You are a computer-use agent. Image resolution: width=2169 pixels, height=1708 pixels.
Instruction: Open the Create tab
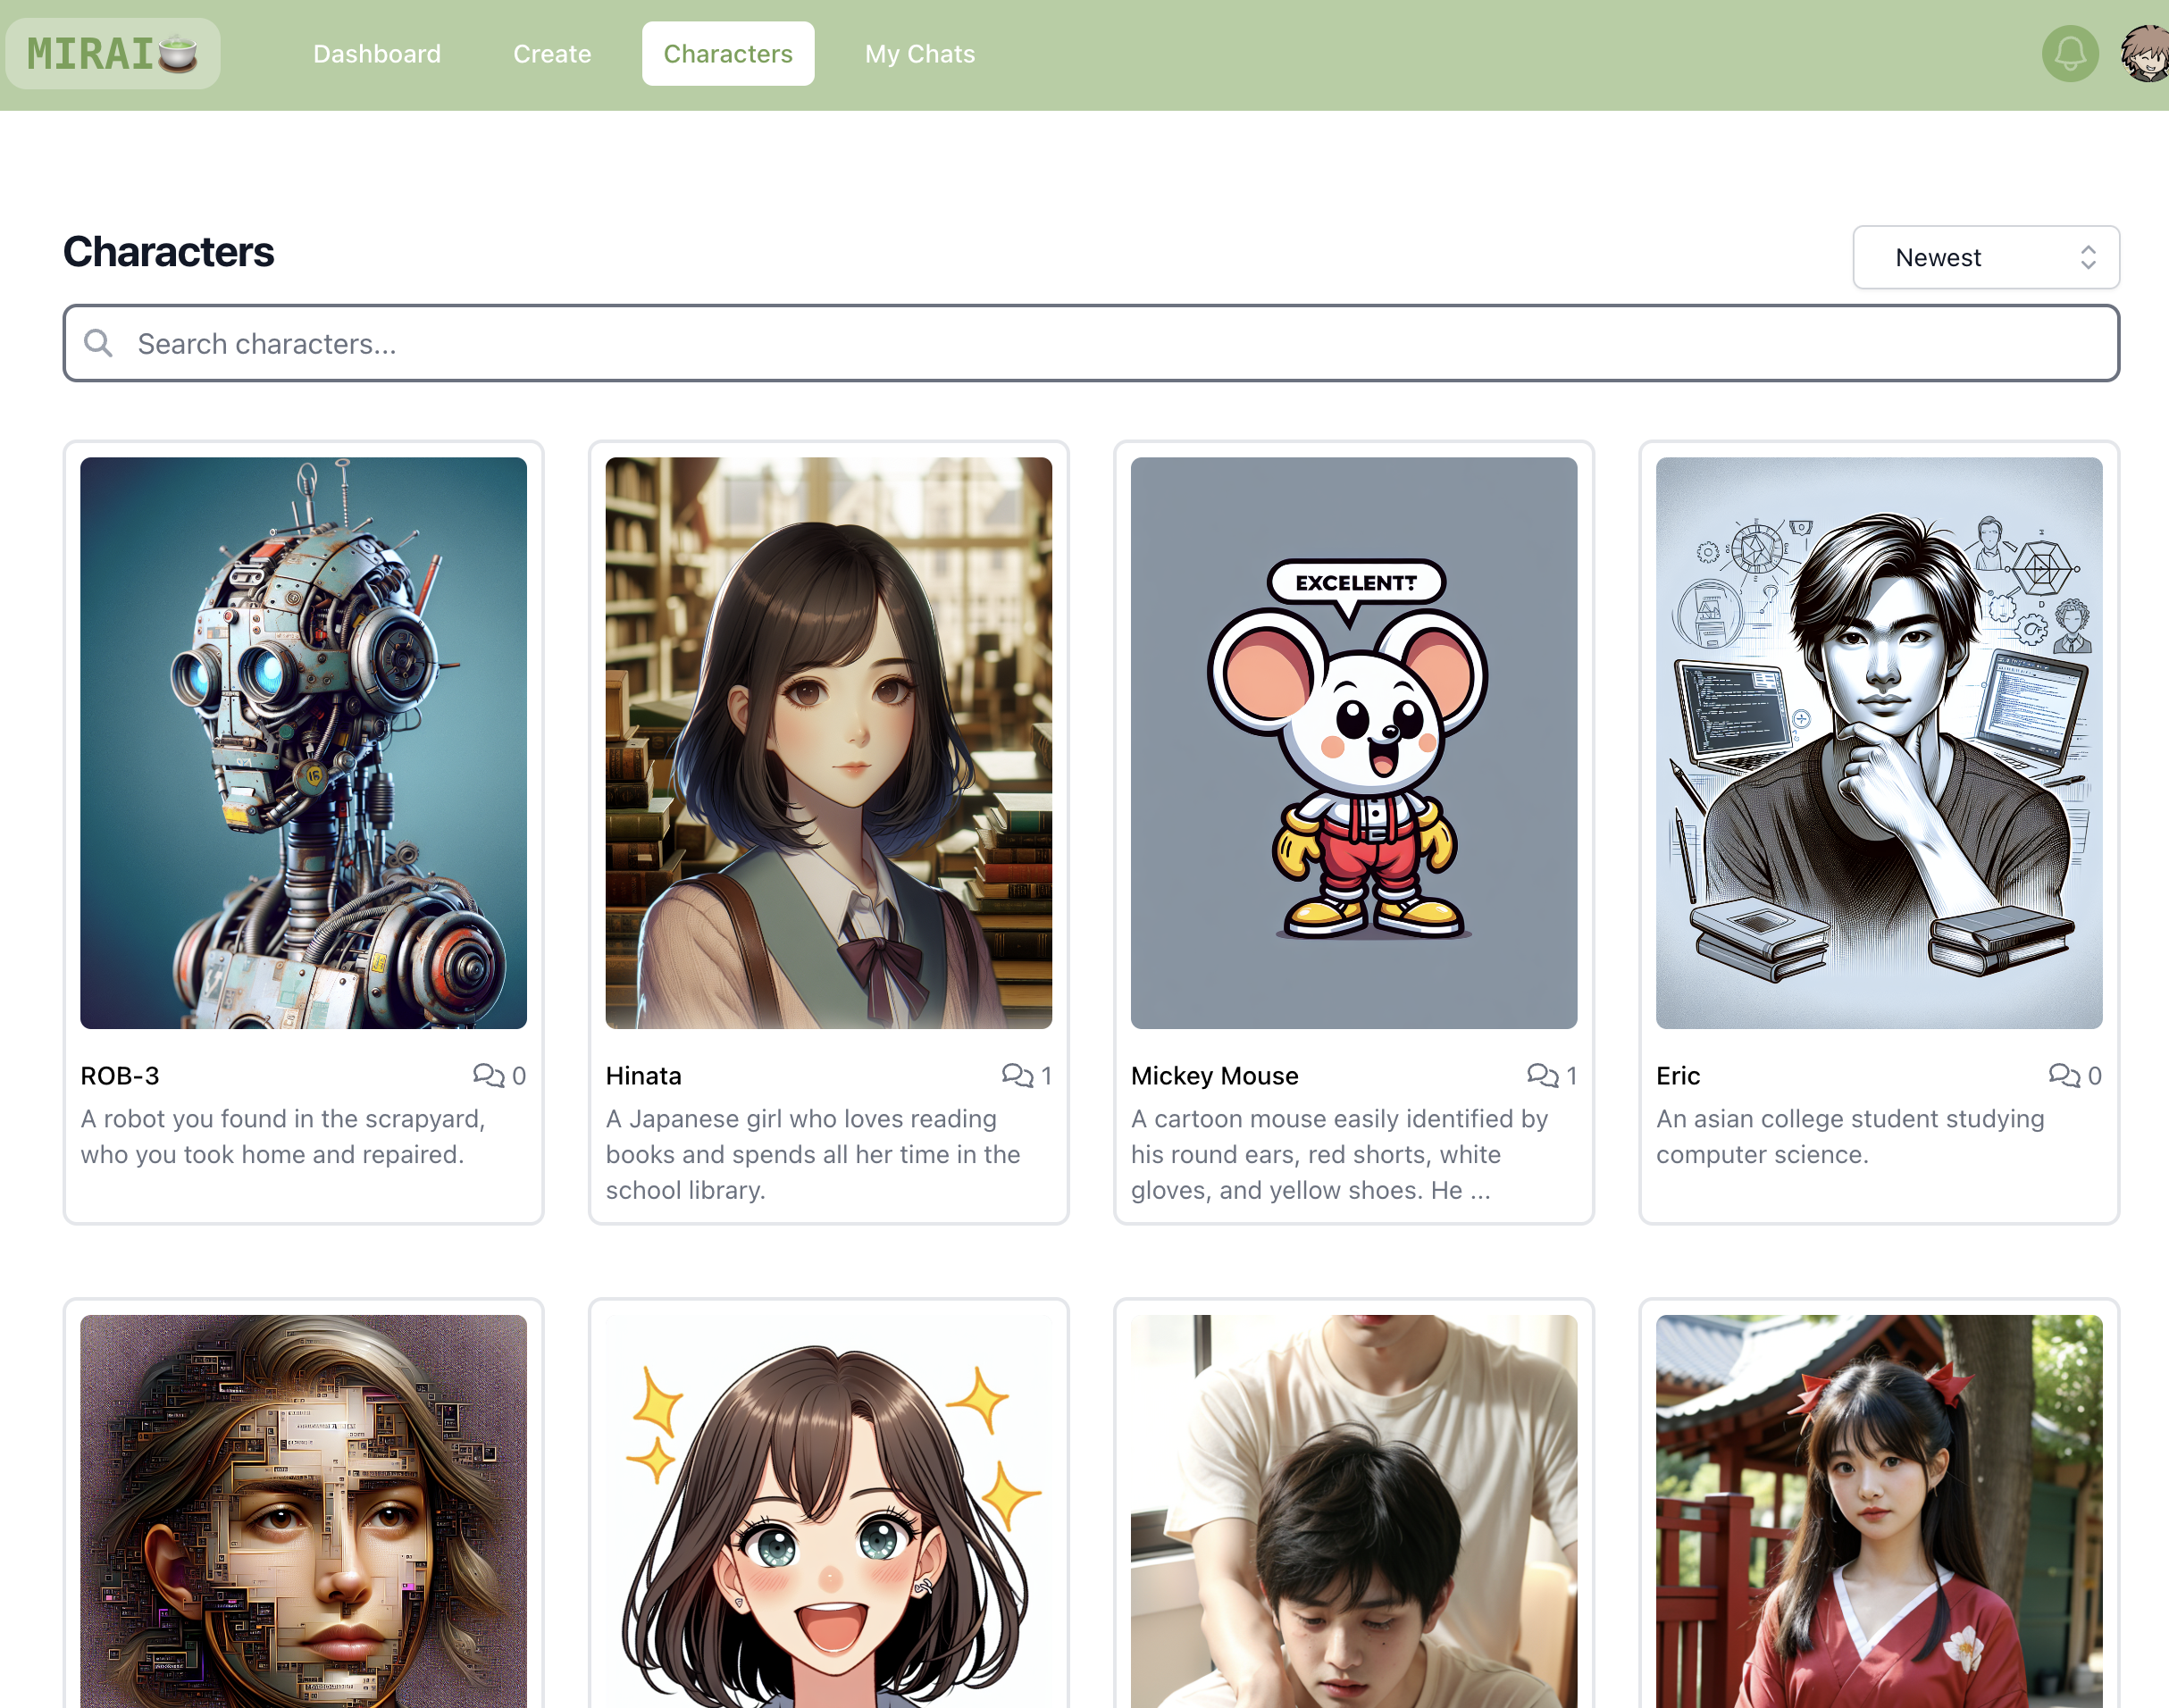point(552,54)
